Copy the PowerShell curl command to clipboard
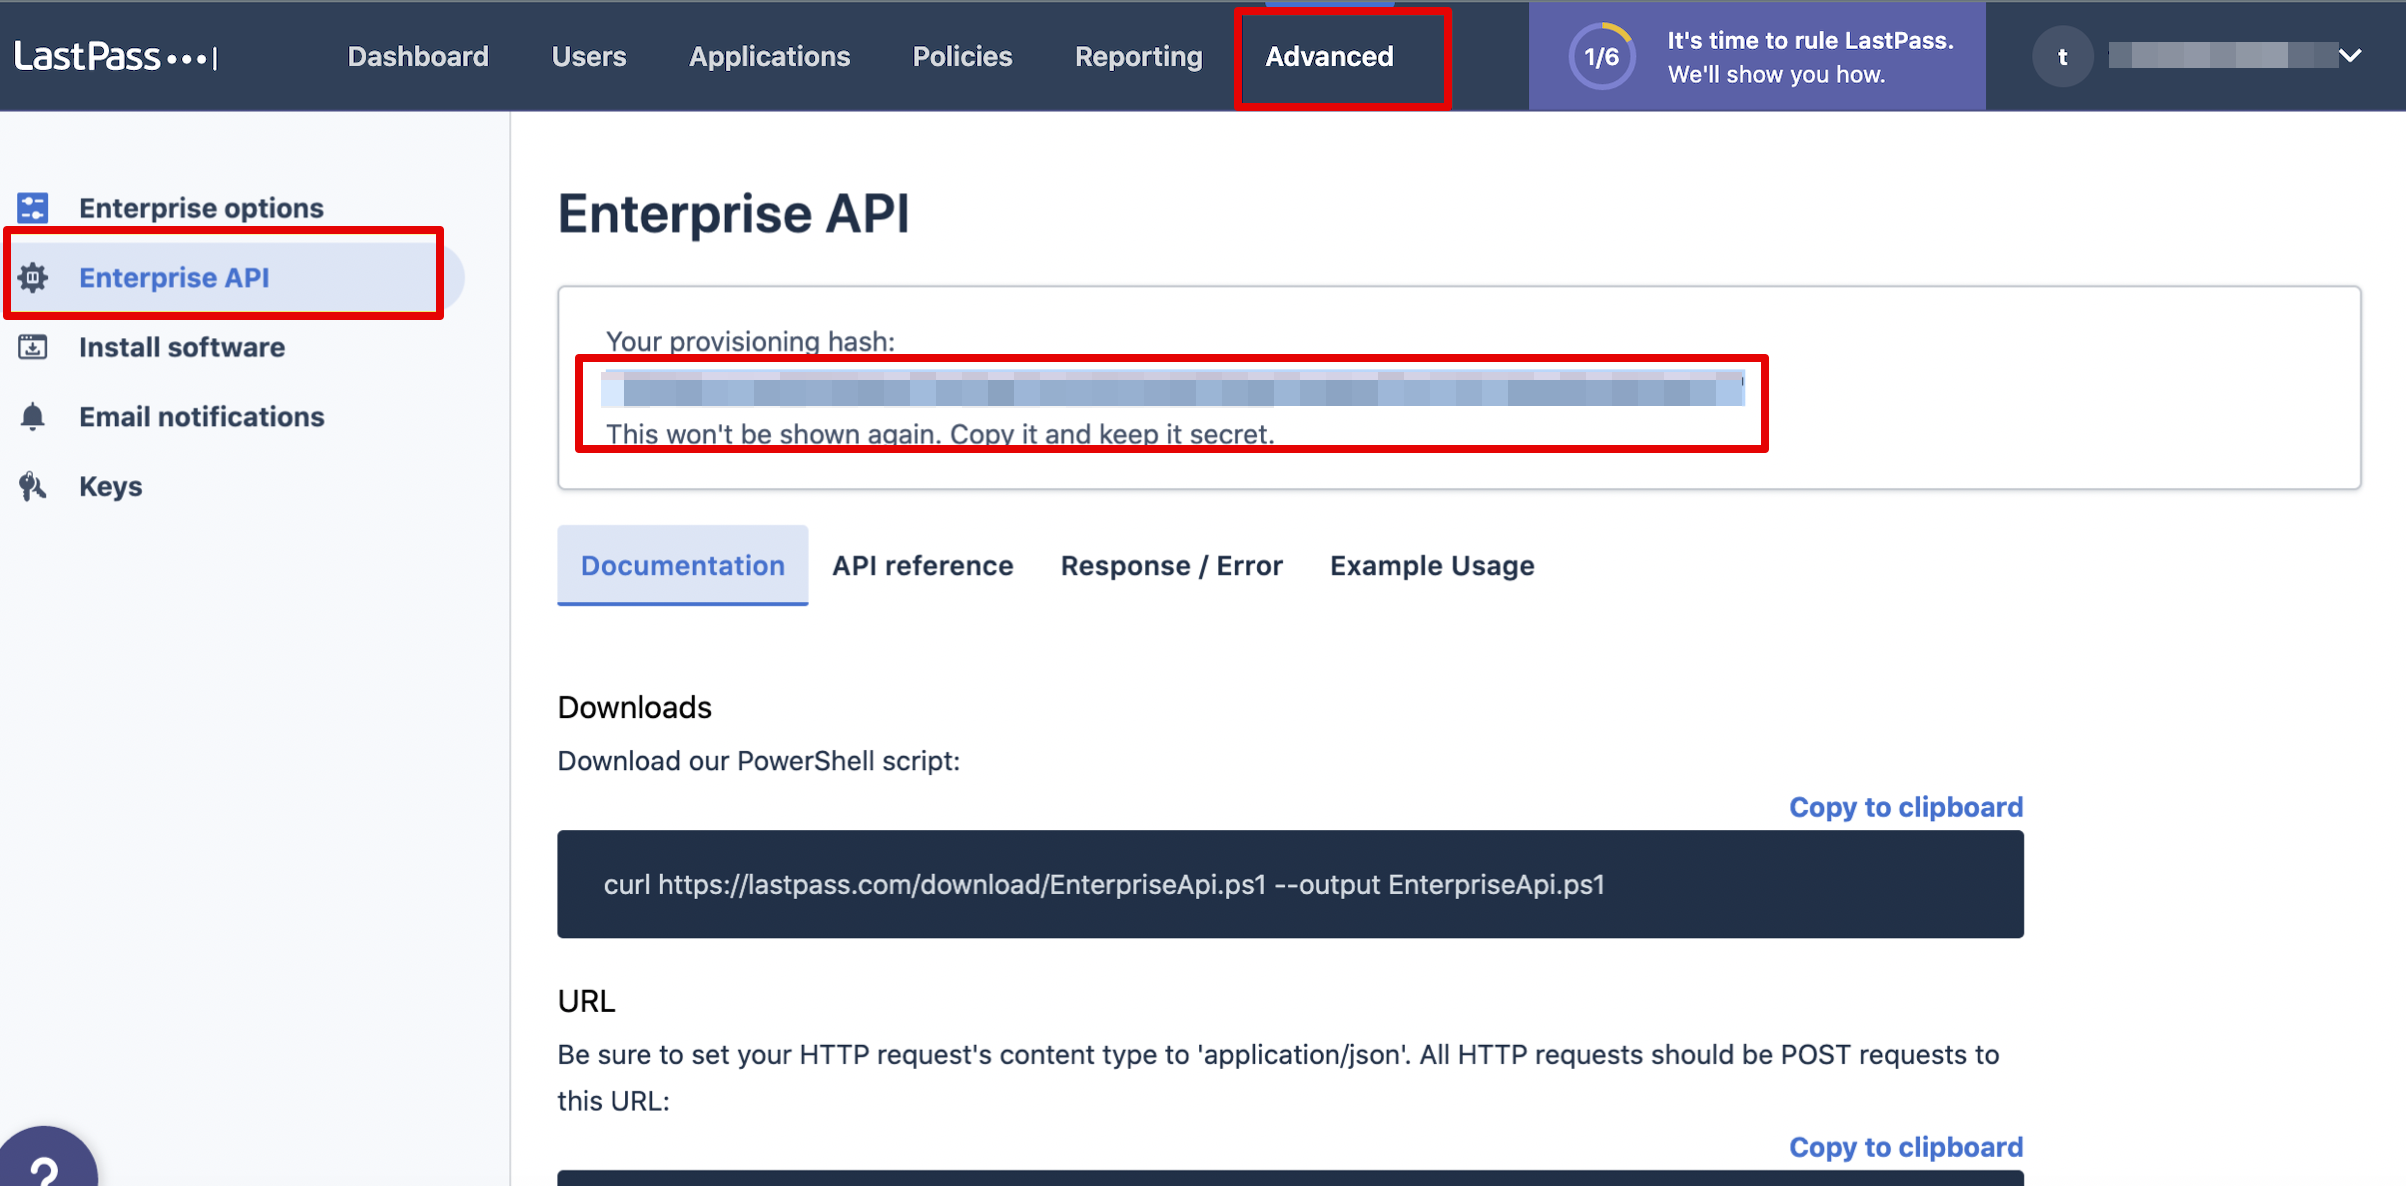The height and width of the screenshot is (1186, 2406). coord(1905,806)
